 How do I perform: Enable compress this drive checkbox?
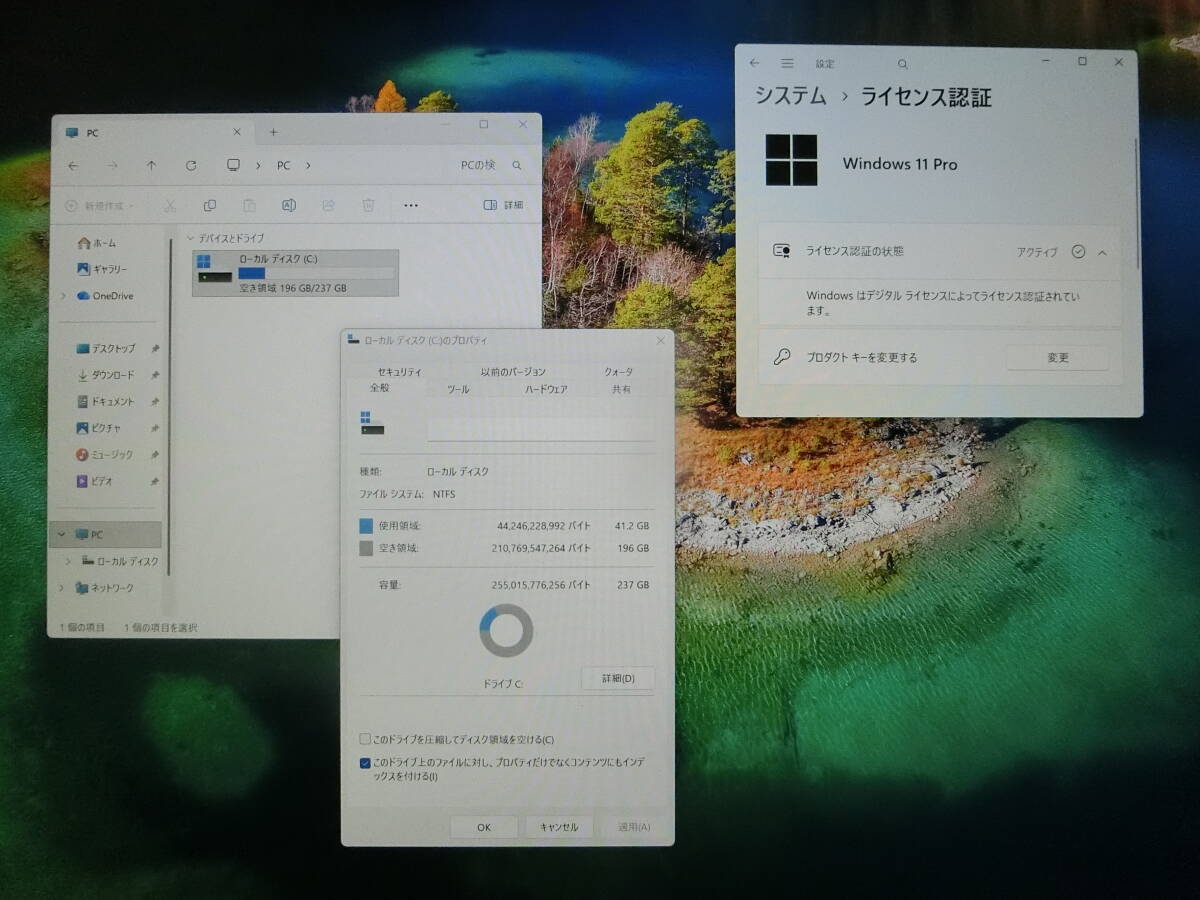click(x=365, y=739)
